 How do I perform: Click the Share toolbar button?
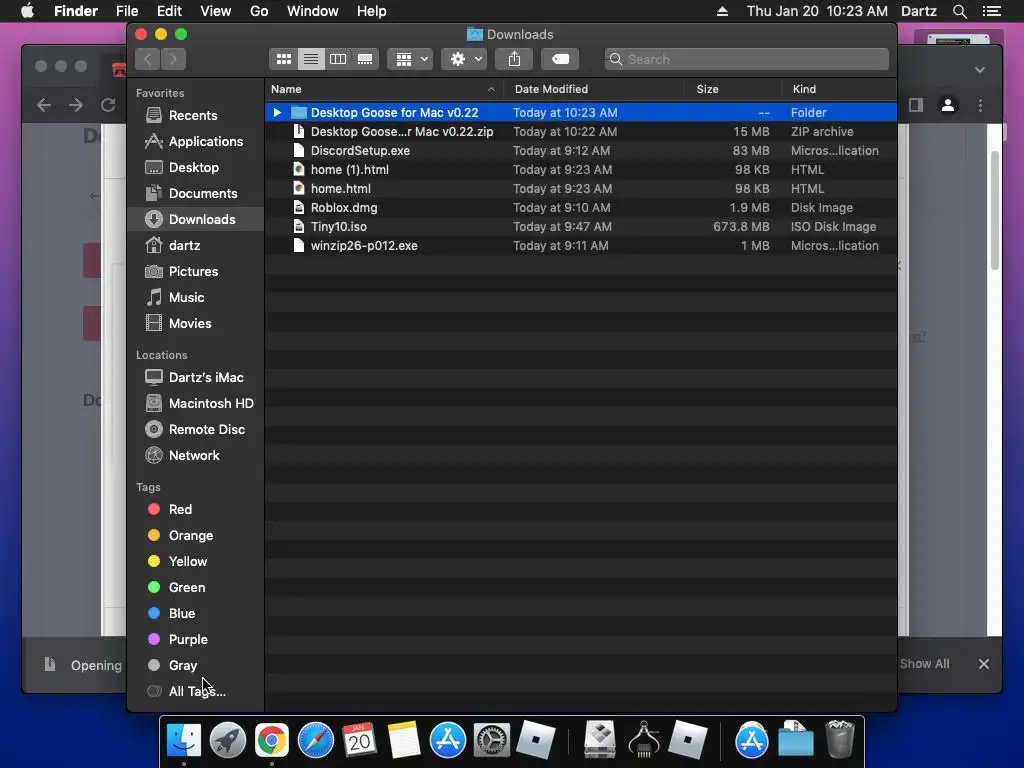514,59
